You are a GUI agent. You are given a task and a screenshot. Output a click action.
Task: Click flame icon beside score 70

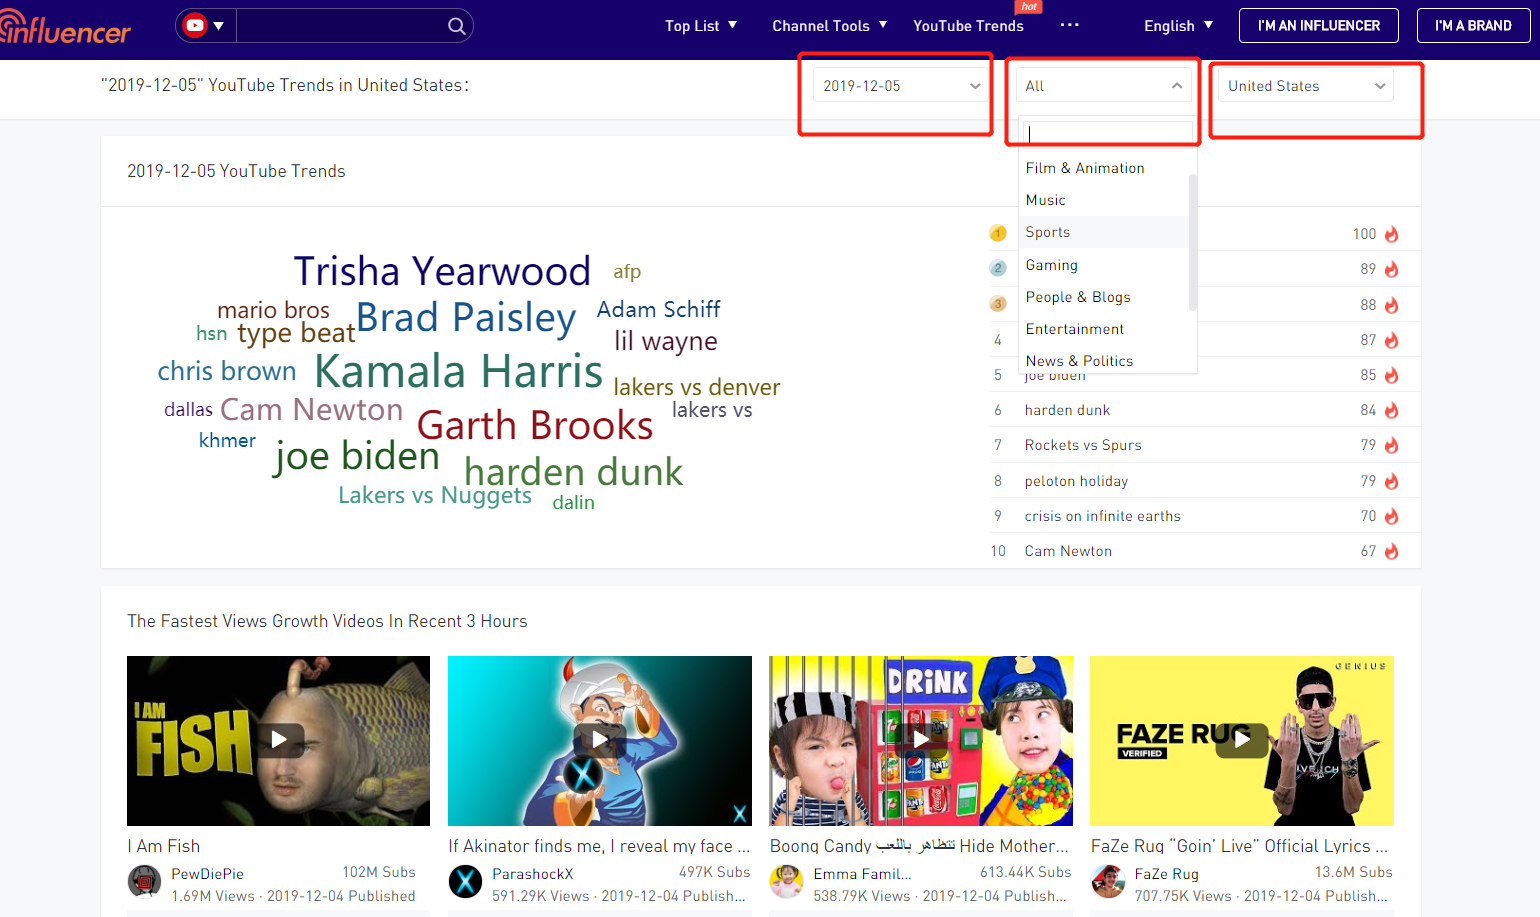tap(1391, 516)
